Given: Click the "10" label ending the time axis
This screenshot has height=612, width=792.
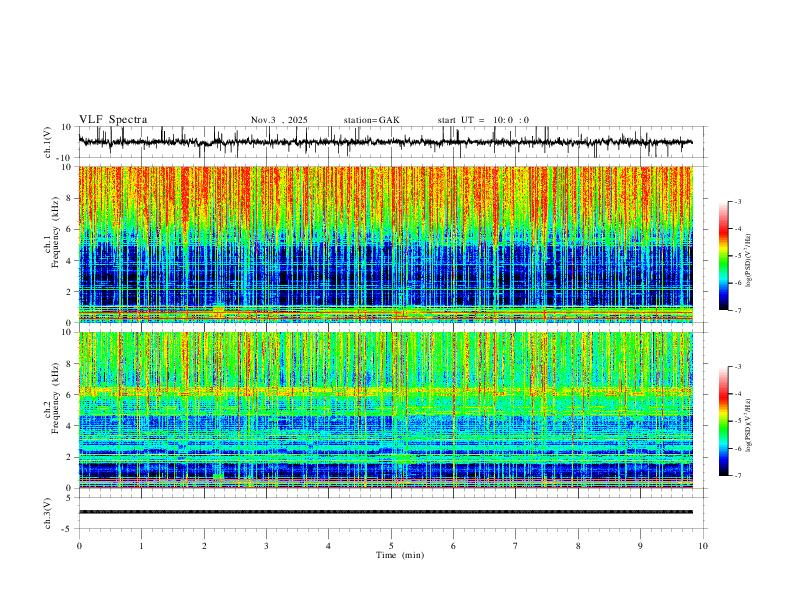Looking at the screenshot, I should pos(703,546).
